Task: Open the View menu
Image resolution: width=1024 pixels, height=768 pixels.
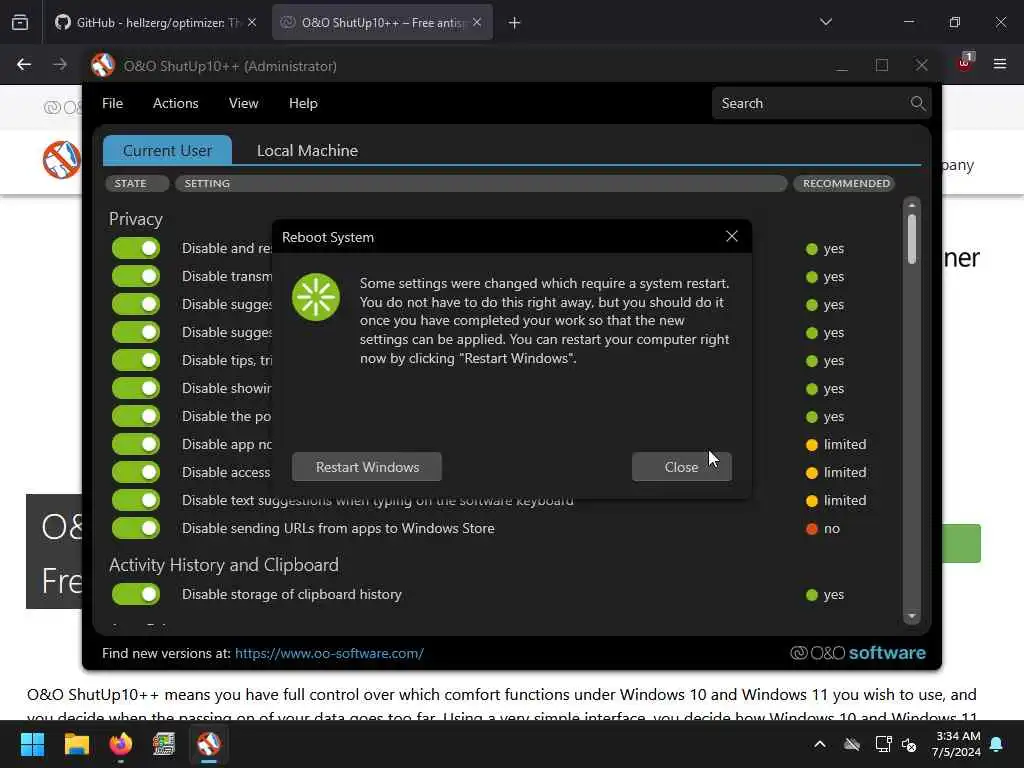Action: coord(244,103)
